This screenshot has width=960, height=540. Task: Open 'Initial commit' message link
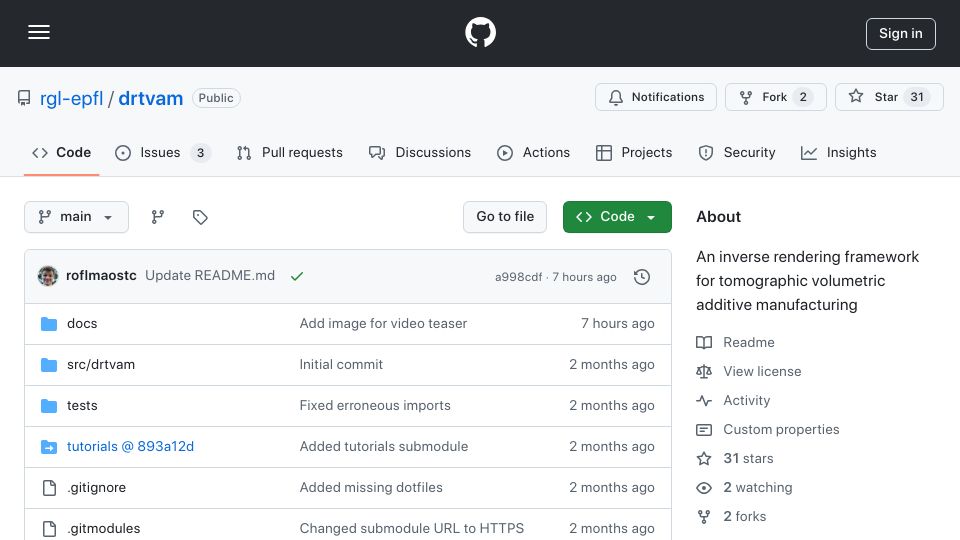coord(341,364)
